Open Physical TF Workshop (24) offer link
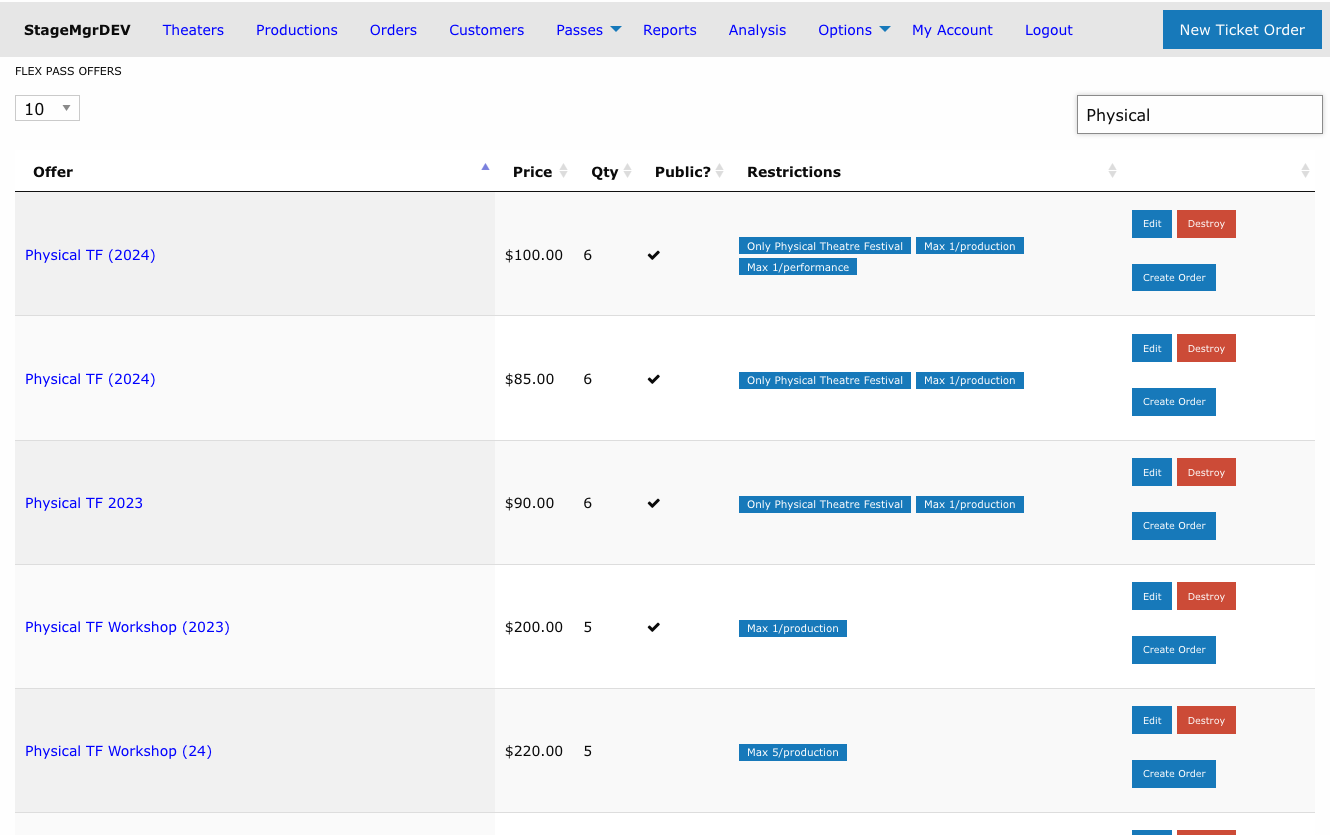Viewport: 1330px width, 835px height. 118,751
